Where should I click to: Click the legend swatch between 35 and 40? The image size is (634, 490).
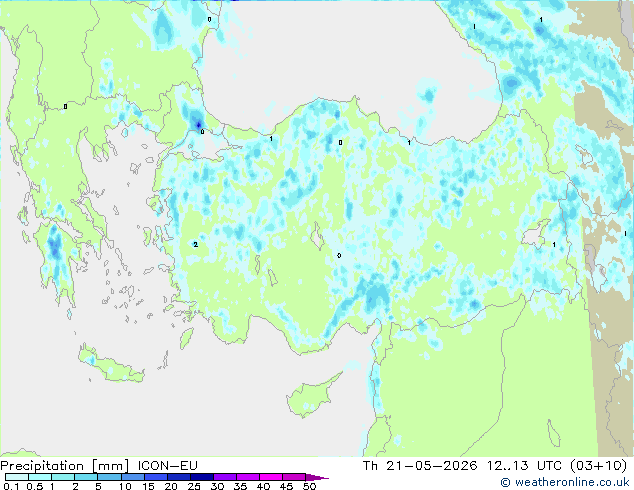tap(247, 477)
